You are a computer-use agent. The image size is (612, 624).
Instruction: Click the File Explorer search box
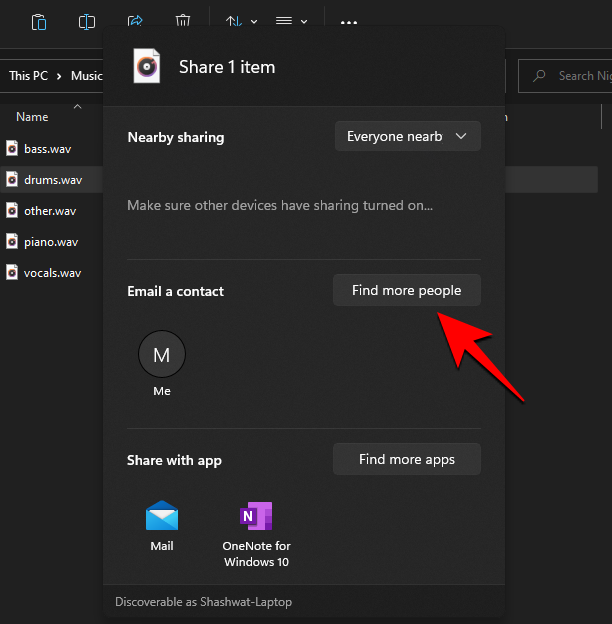click(x=565, y=76)
